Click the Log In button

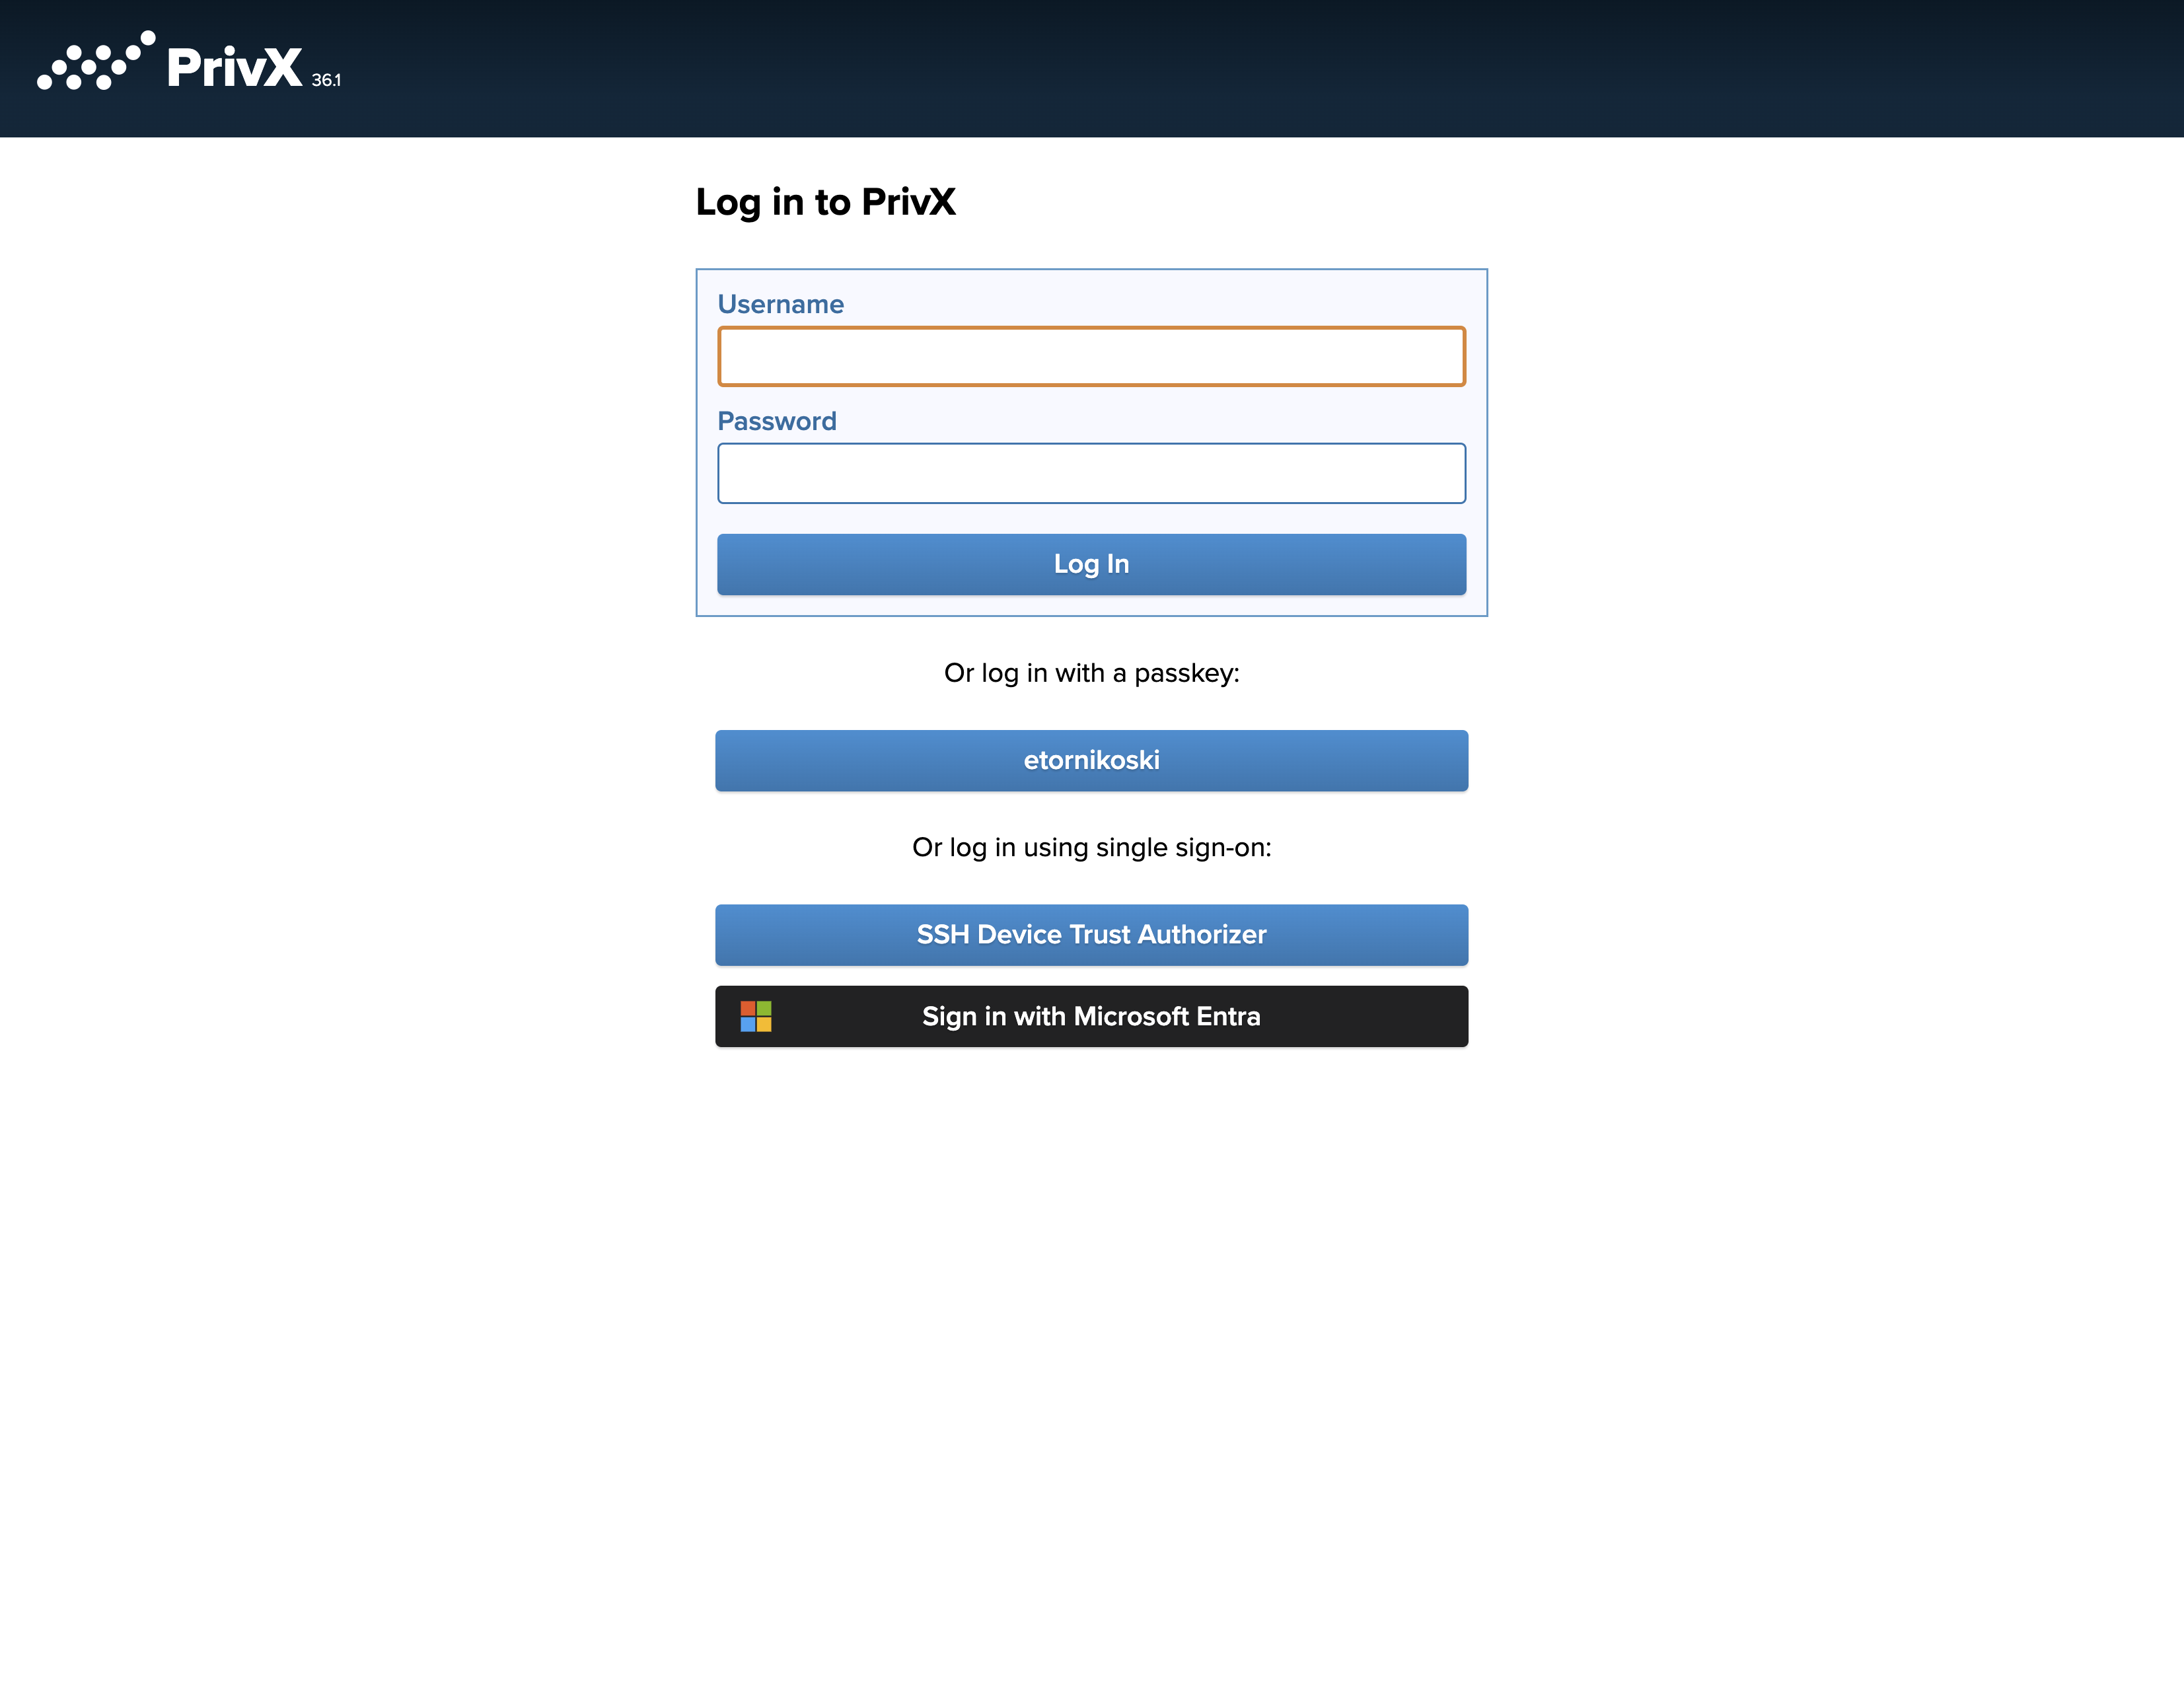pyautogui.click(x=1091, y=564)
